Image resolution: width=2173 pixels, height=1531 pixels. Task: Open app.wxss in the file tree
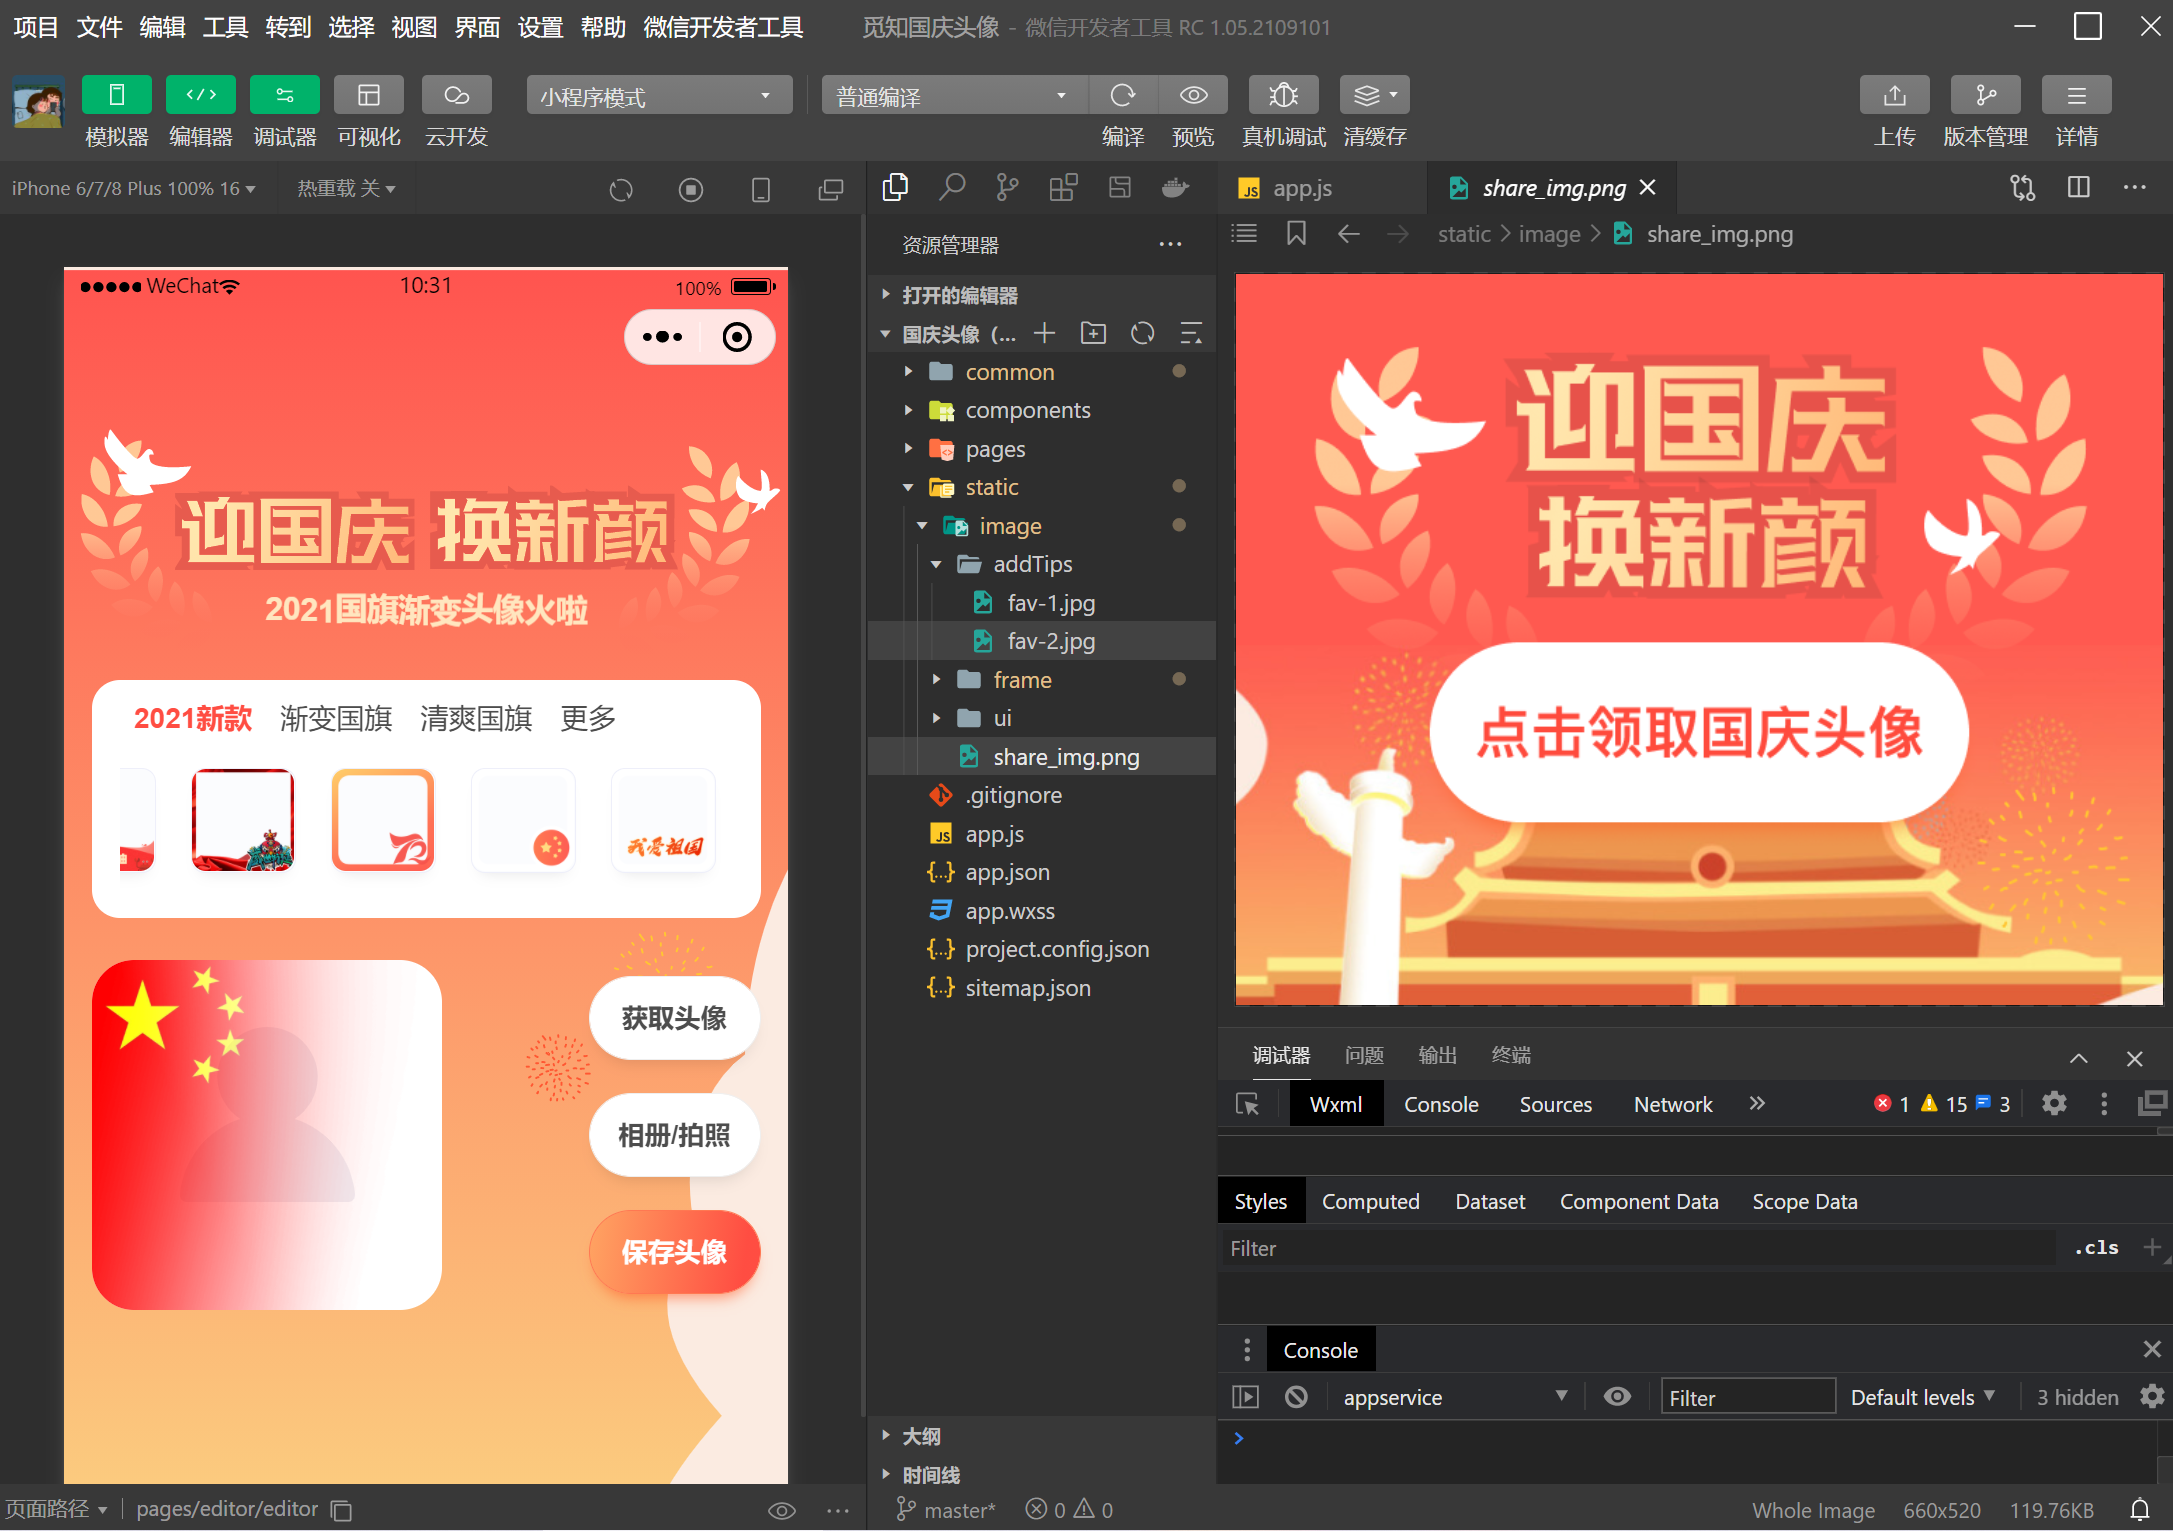(1042, 911)
